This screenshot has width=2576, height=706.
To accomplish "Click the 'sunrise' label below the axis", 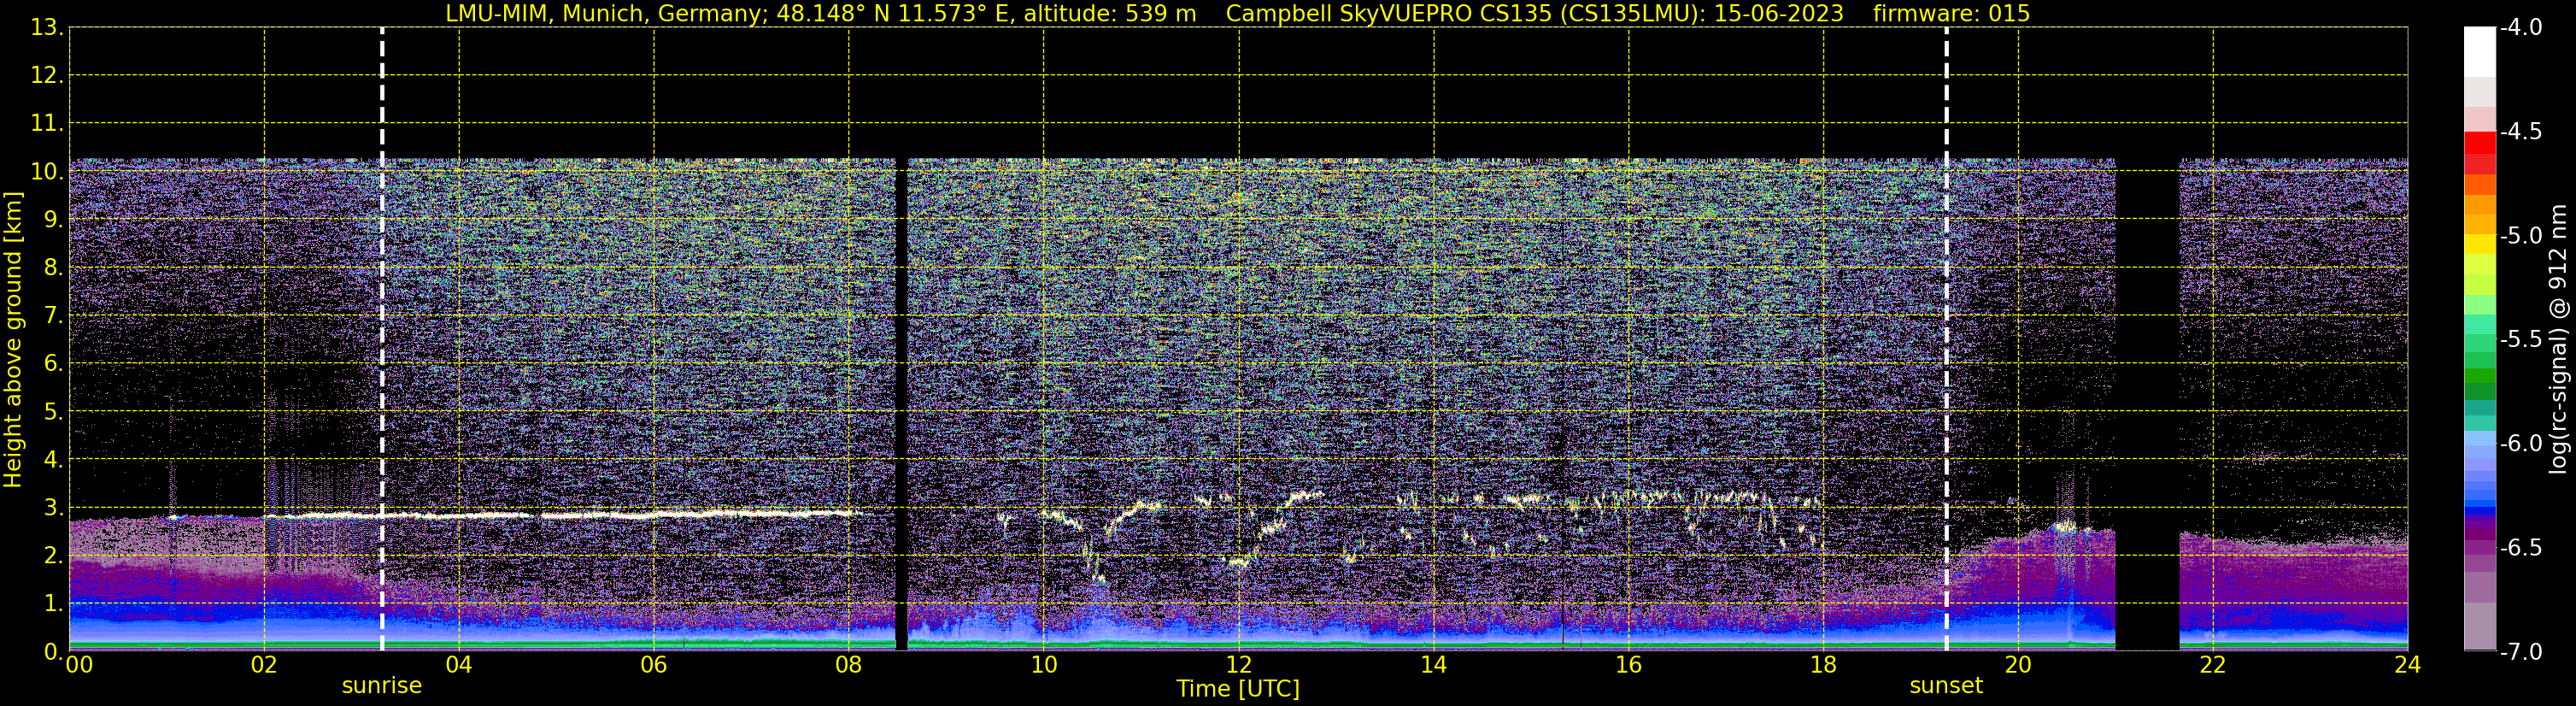I will pyautogui.click(x=381, y=686).
